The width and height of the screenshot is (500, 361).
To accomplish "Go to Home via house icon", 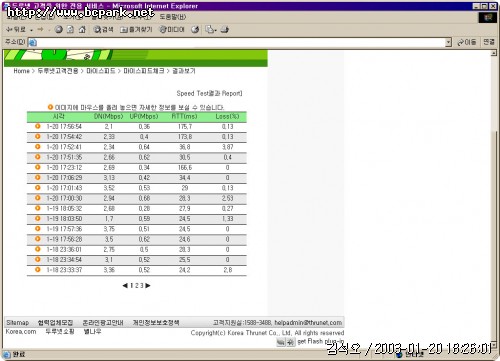I will 82,30.
